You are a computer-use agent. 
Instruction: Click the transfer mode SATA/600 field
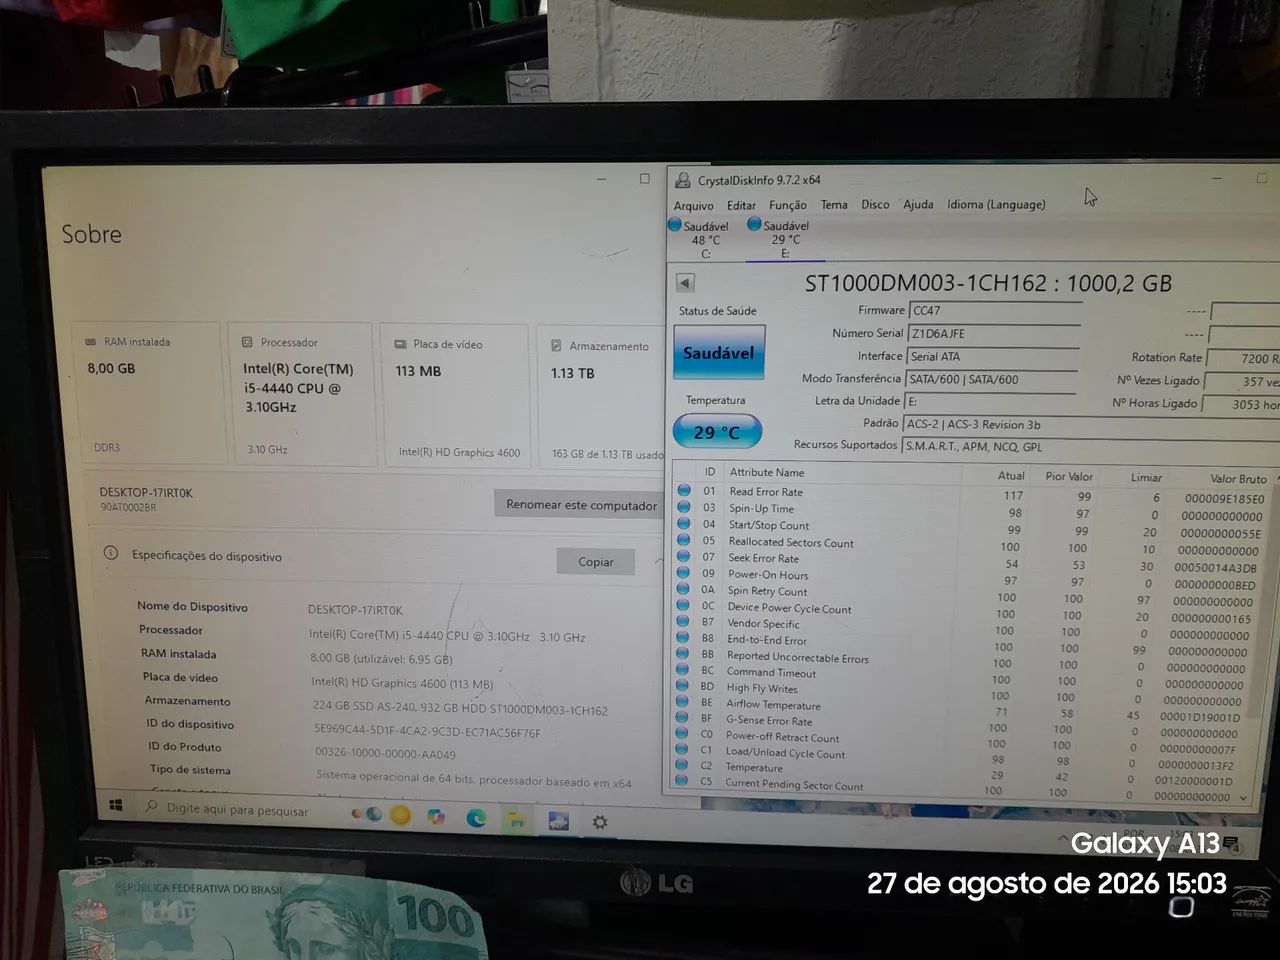click(990, 380)
